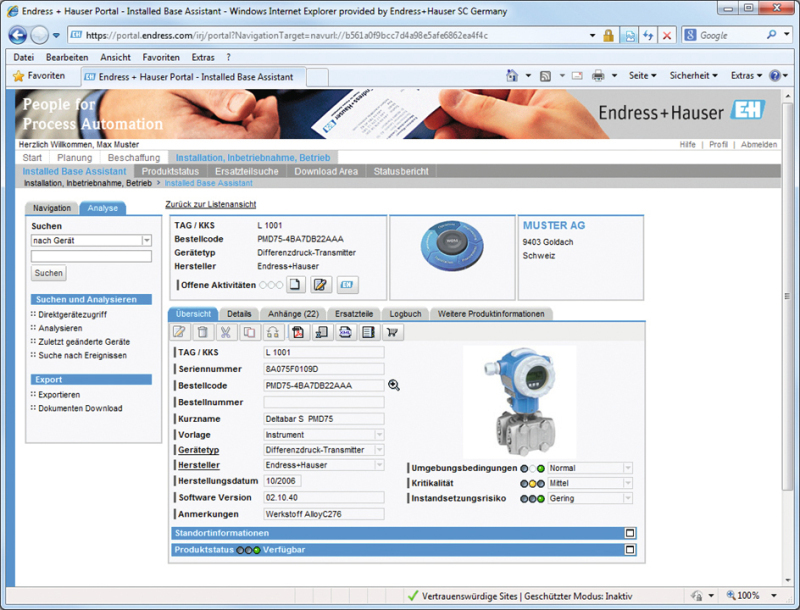Click the new document icon by Offene Aktivitäten
The width and height of the screenshot is (800, 610).
(x=296, y=285)
